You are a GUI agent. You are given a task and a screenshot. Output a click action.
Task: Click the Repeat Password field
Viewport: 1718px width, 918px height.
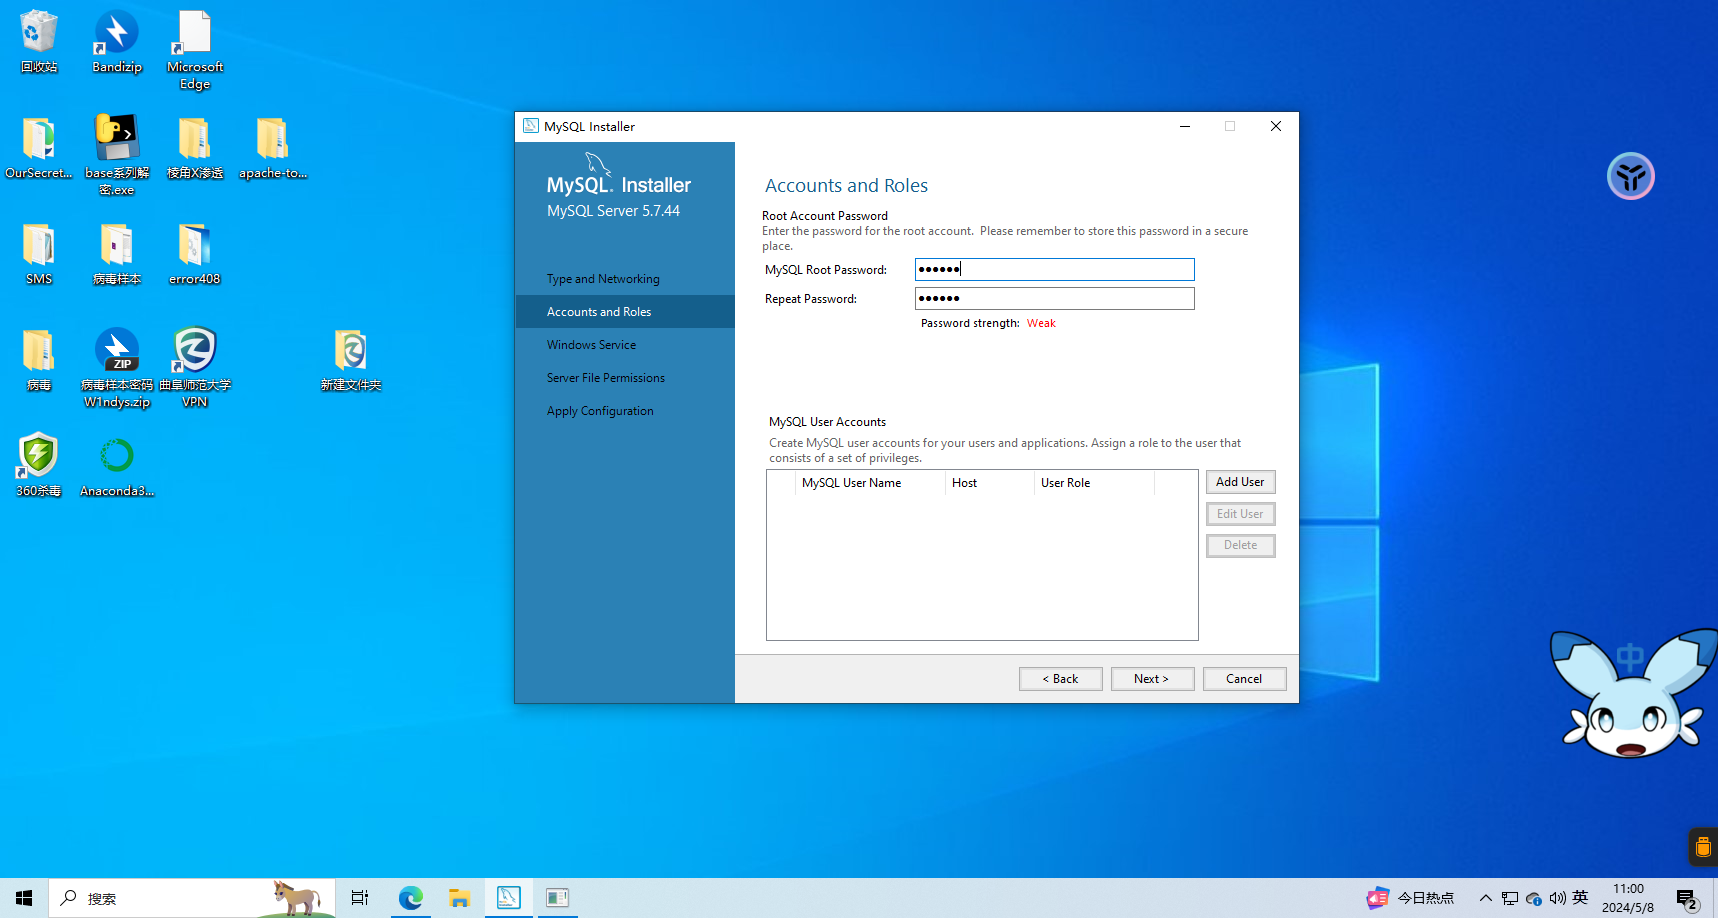pyautogui.click(x=1054, y=299)
